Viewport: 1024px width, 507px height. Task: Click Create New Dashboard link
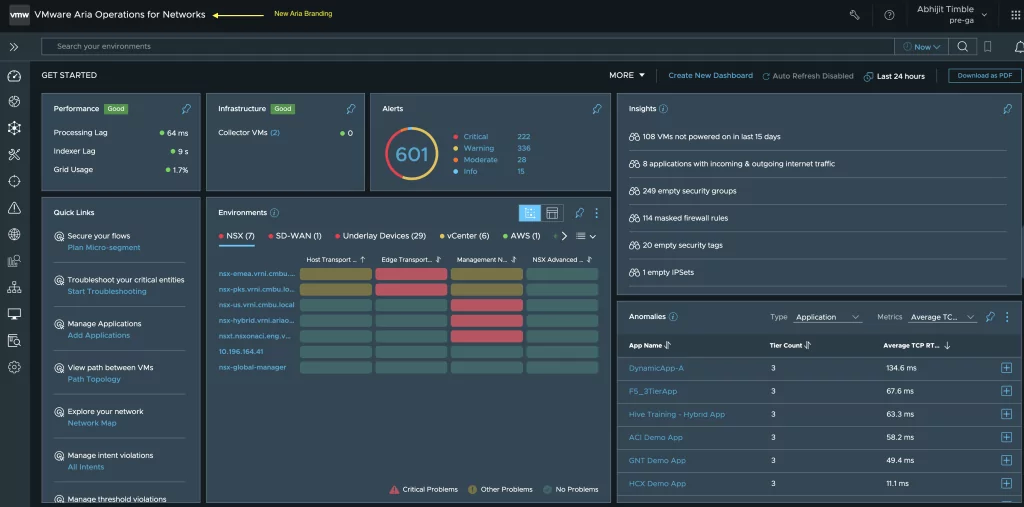[x=711, y=76]
